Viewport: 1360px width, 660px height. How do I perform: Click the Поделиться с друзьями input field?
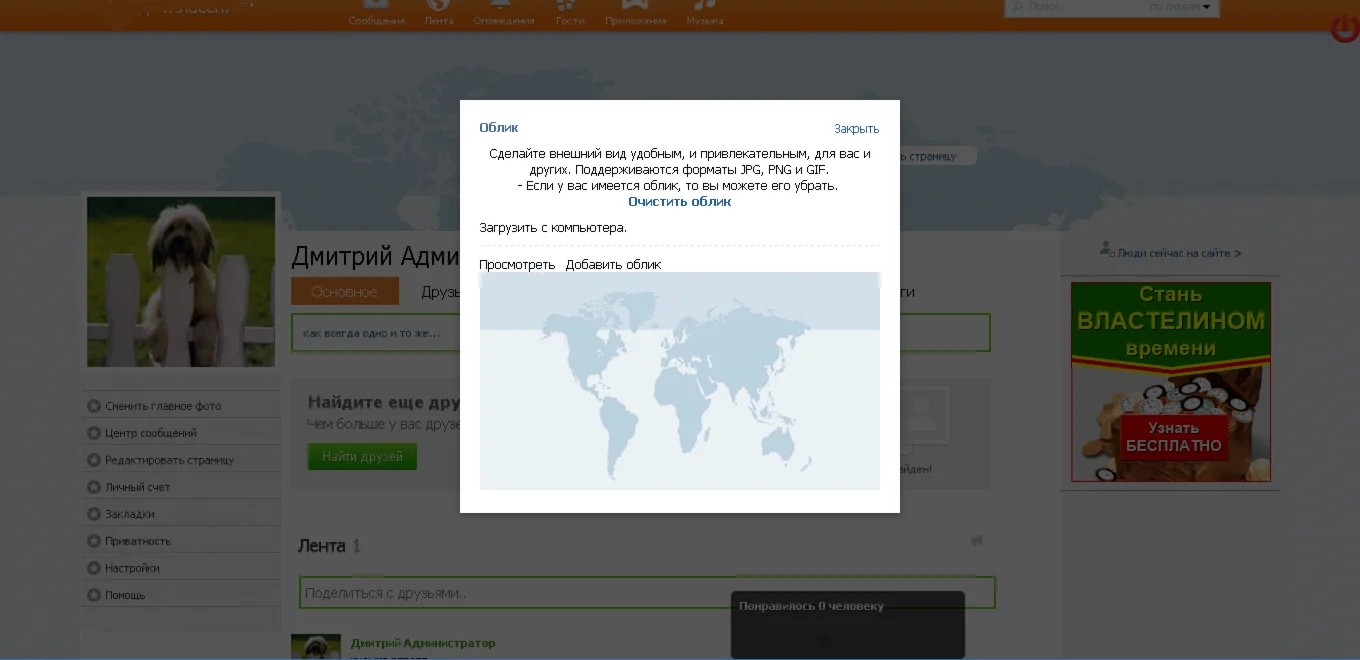647,592
